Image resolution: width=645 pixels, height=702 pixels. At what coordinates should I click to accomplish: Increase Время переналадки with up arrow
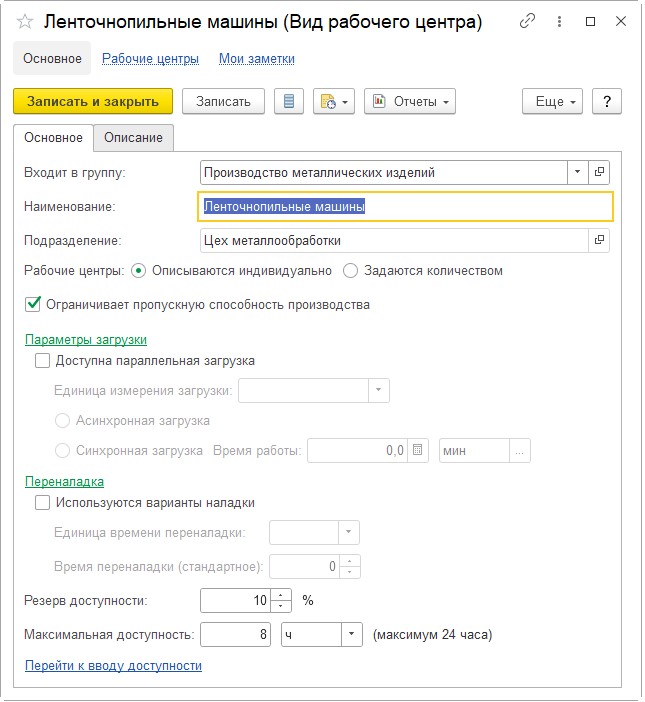(350, 561)
